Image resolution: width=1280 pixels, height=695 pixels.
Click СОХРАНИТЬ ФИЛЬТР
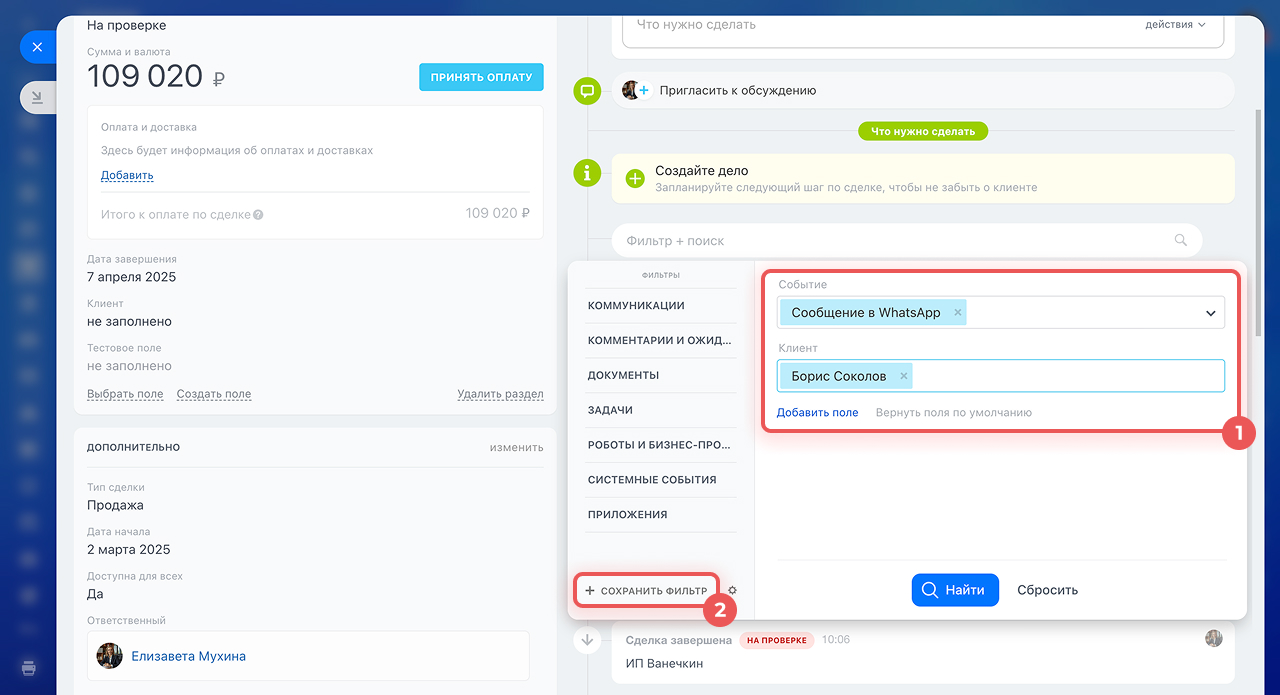point(646,591)
